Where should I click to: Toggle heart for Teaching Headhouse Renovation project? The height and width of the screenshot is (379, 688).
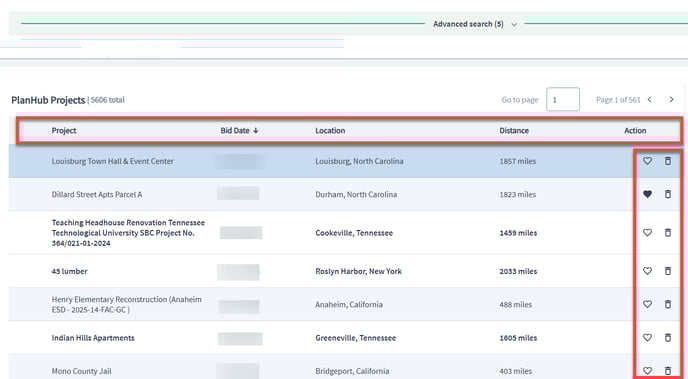tap(647, 232)
